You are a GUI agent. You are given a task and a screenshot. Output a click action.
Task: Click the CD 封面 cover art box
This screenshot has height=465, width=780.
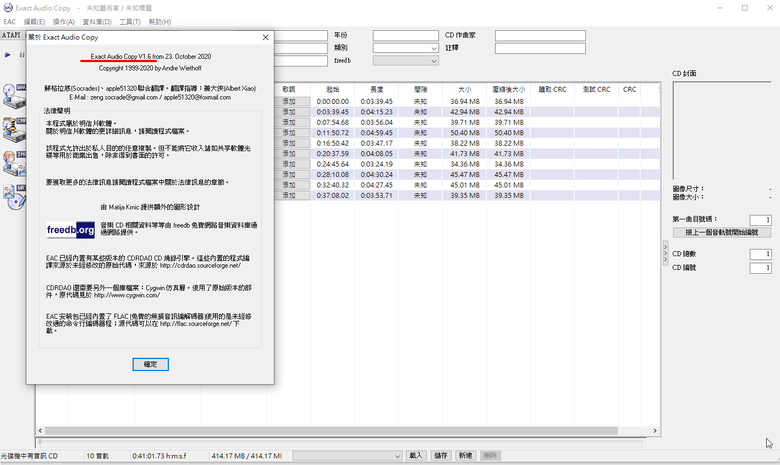tap(722, 131)
